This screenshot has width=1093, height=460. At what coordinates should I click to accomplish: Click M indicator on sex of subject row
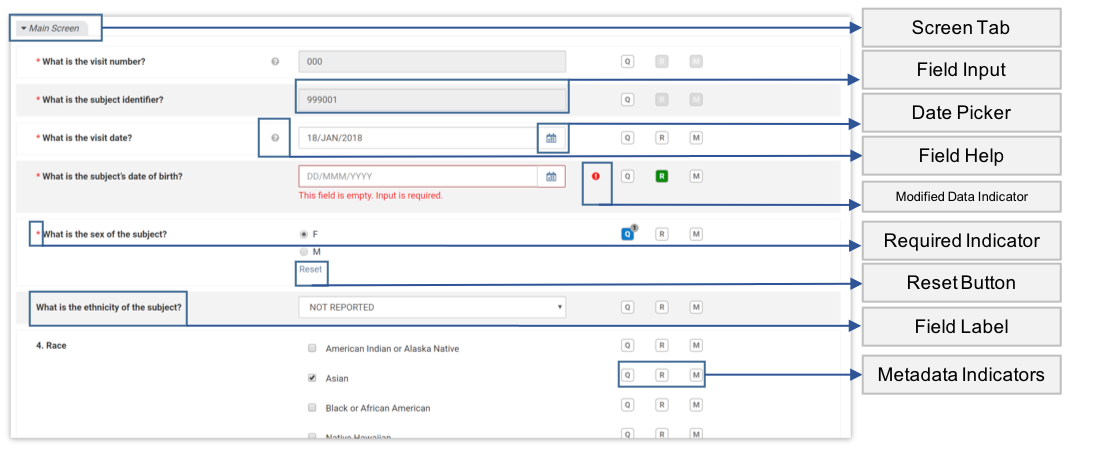coord(696,234)
